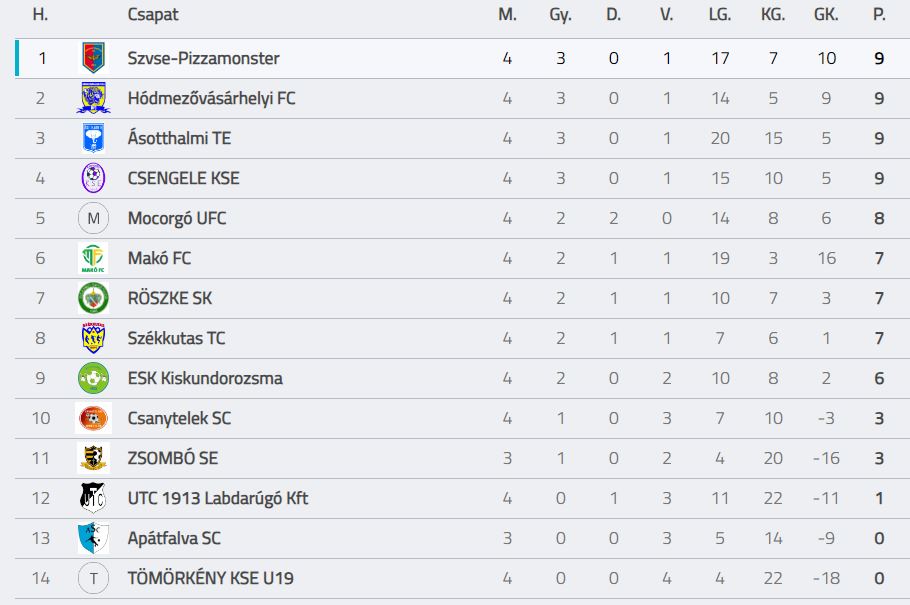Click the Csapat column header

(x=153, y=16)
